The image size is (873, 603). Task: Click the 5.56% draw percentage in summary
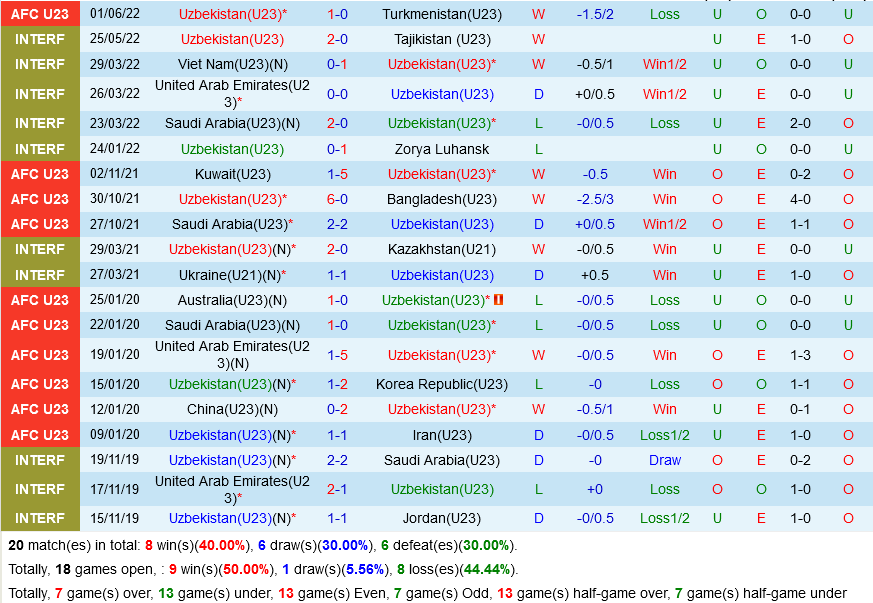click(x=365, y=569)
